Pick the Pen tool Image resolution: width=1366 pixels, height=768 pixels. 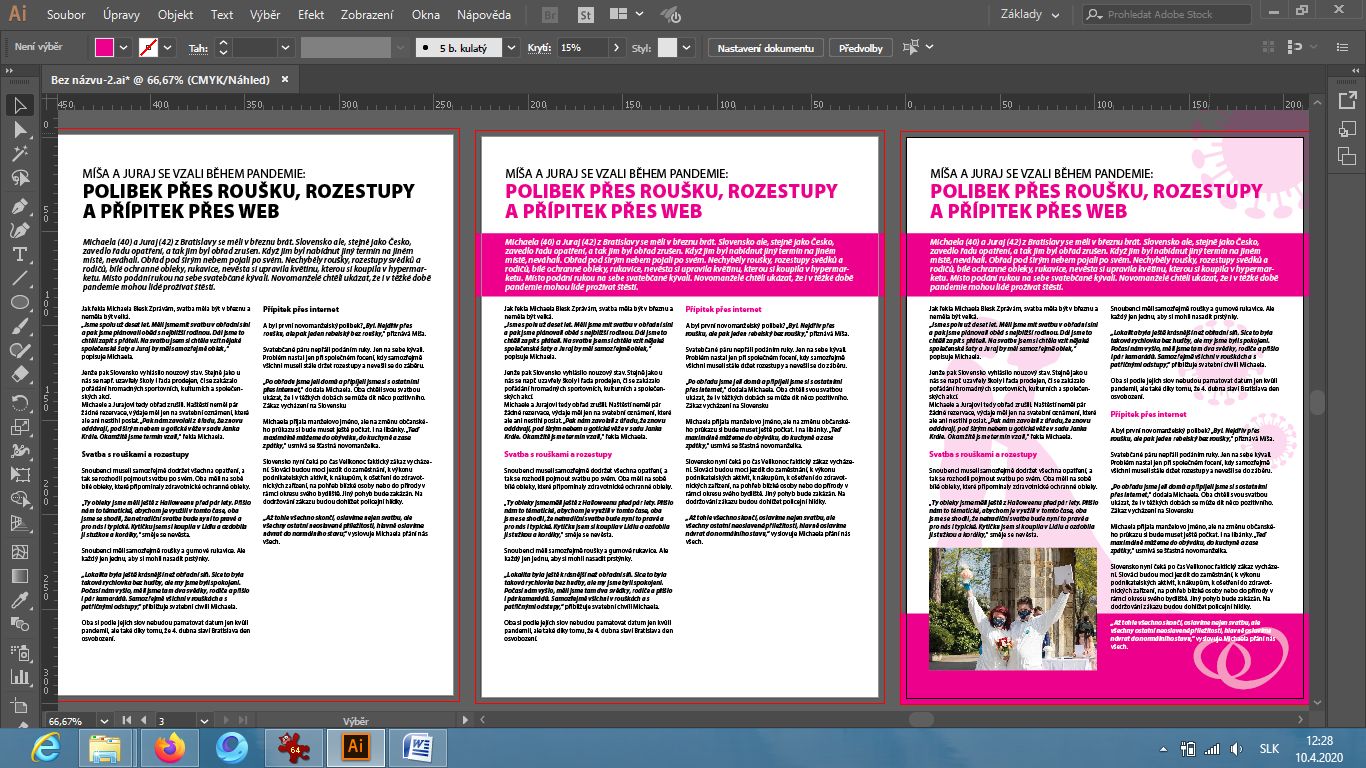[19, 205]
